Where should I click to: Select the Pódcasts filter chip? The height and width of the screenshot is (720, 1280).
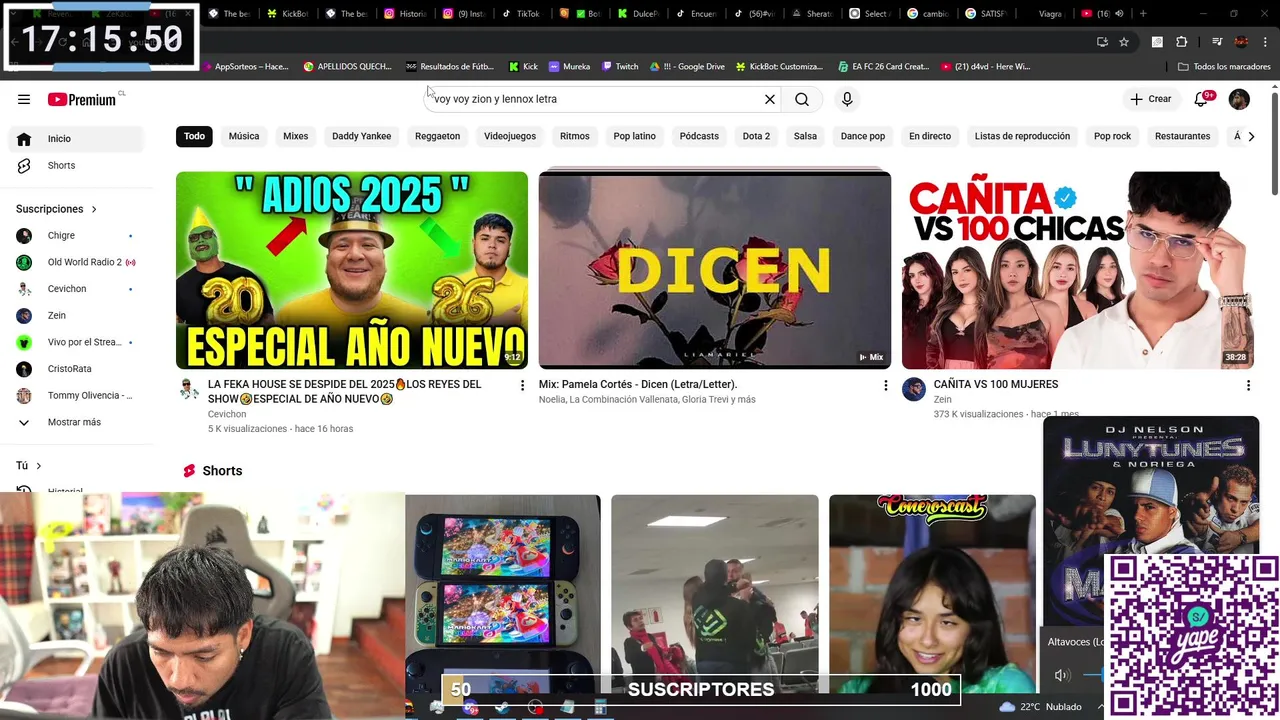click(699, 136)
